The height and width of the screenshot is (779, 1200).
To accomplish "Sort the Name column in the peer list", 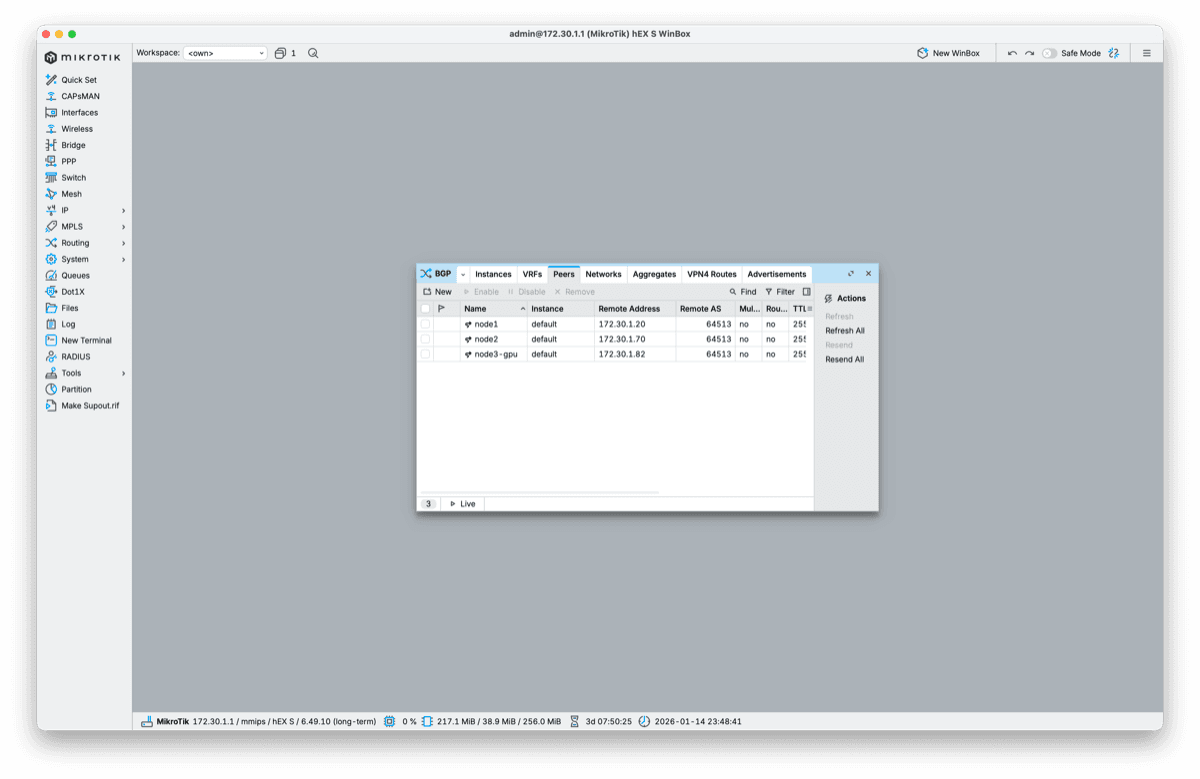I will [473, 308].
